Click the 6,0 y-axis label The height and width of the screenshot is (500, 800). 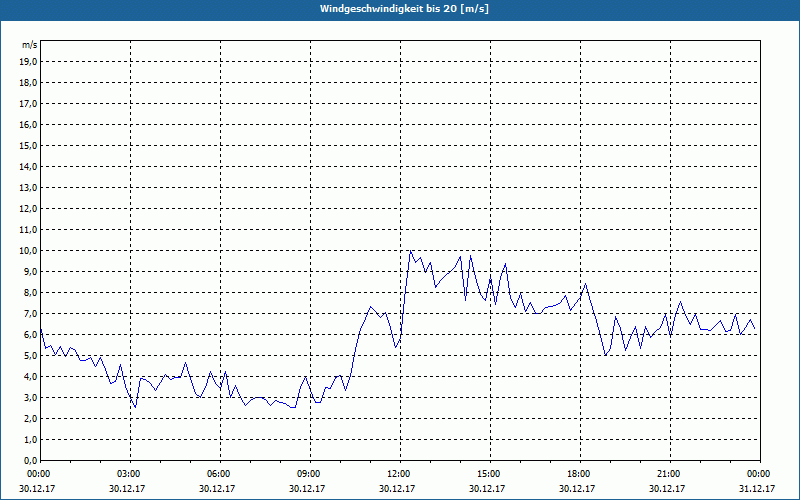(x=30, y=335)
